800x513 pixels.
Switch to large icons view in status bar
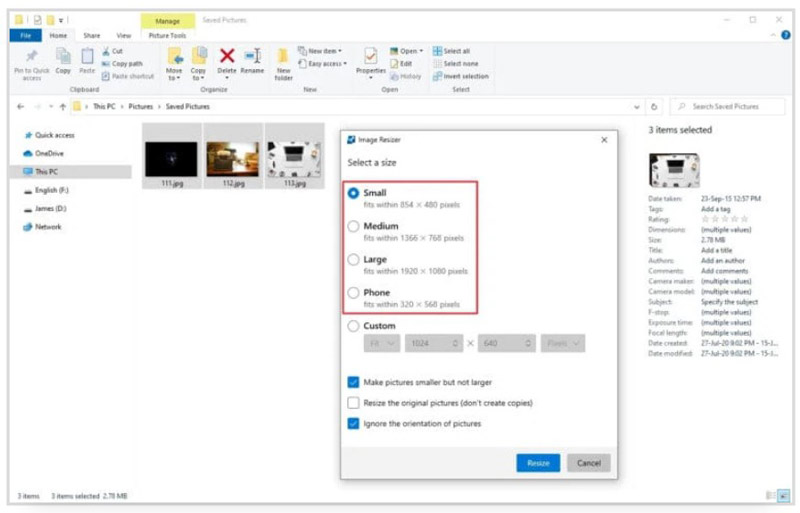tap(784, 495)
